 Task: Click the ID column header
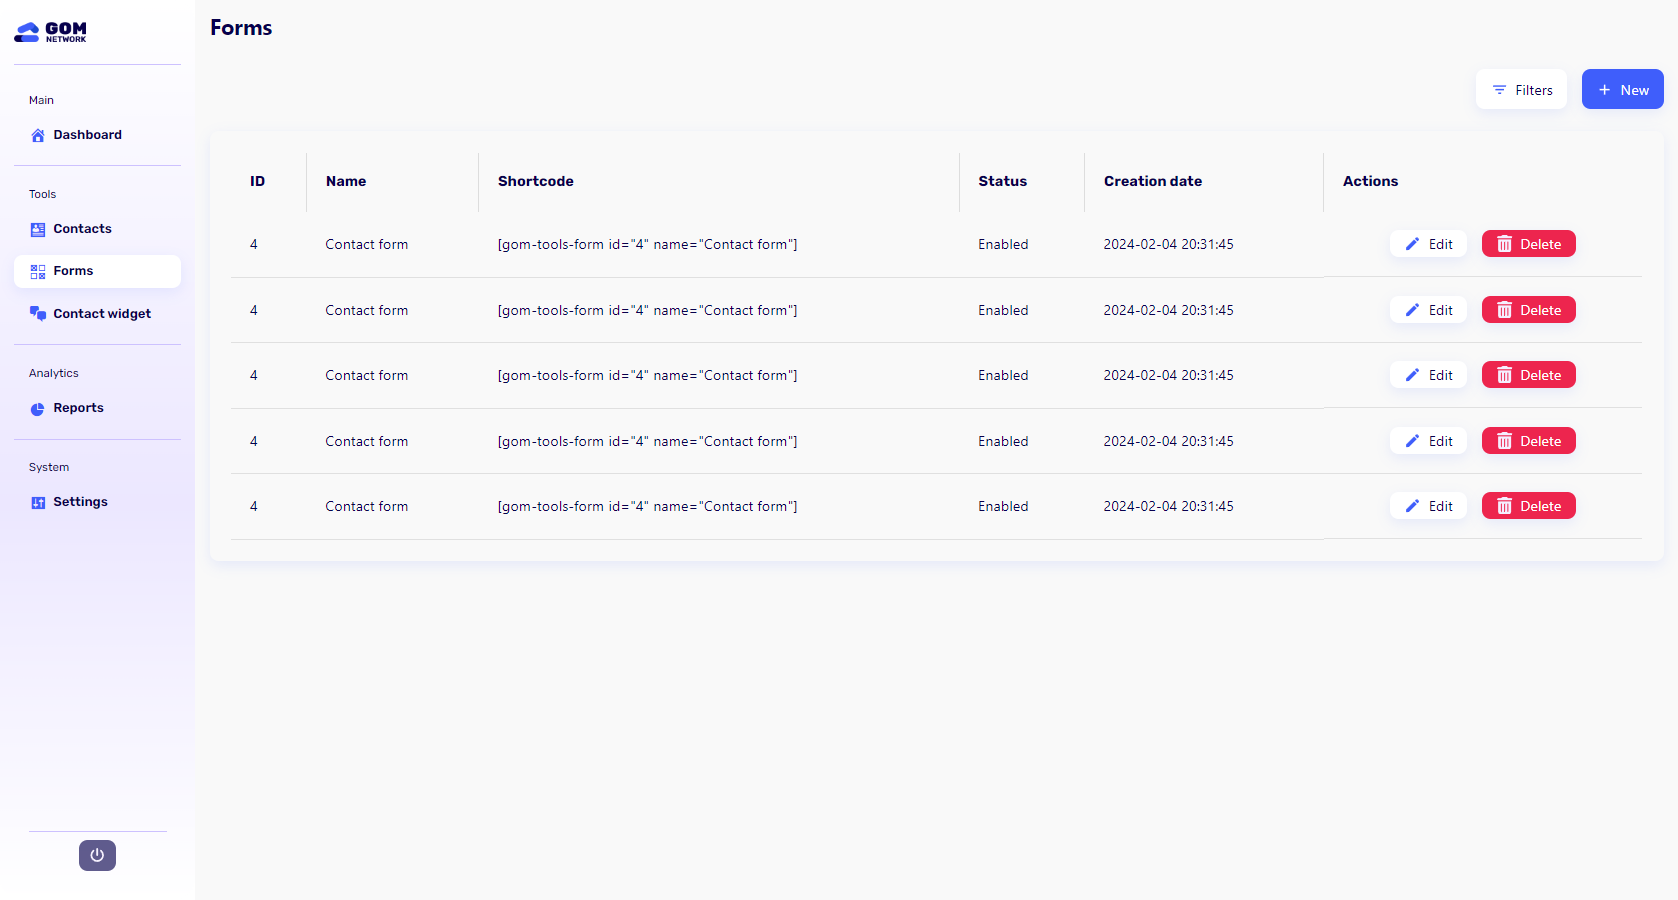(257, 181)
